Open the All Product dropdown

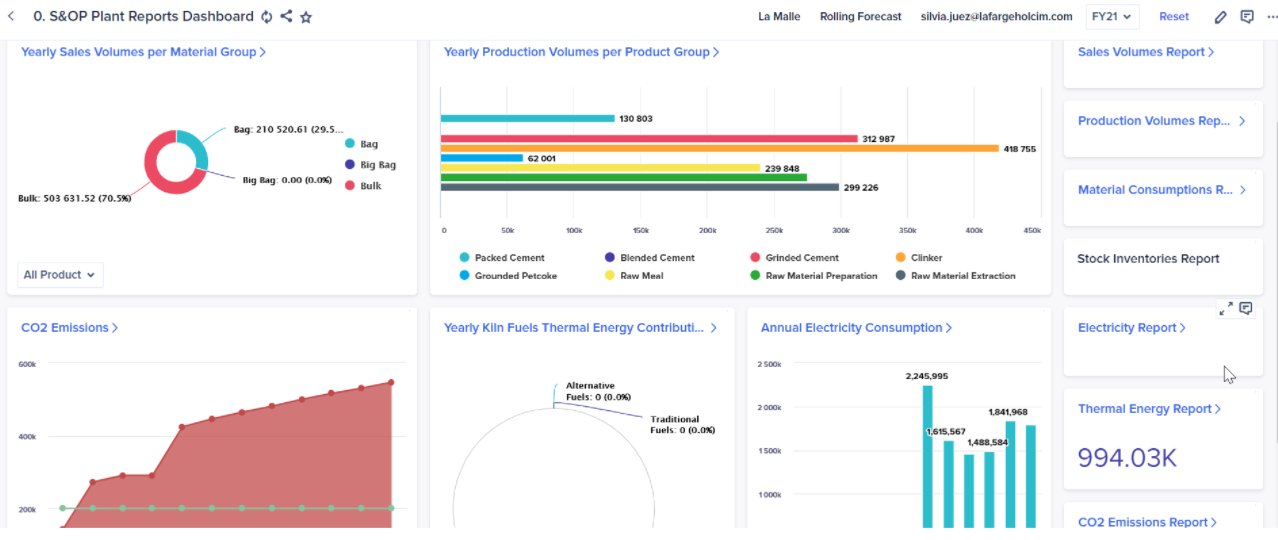60,275
